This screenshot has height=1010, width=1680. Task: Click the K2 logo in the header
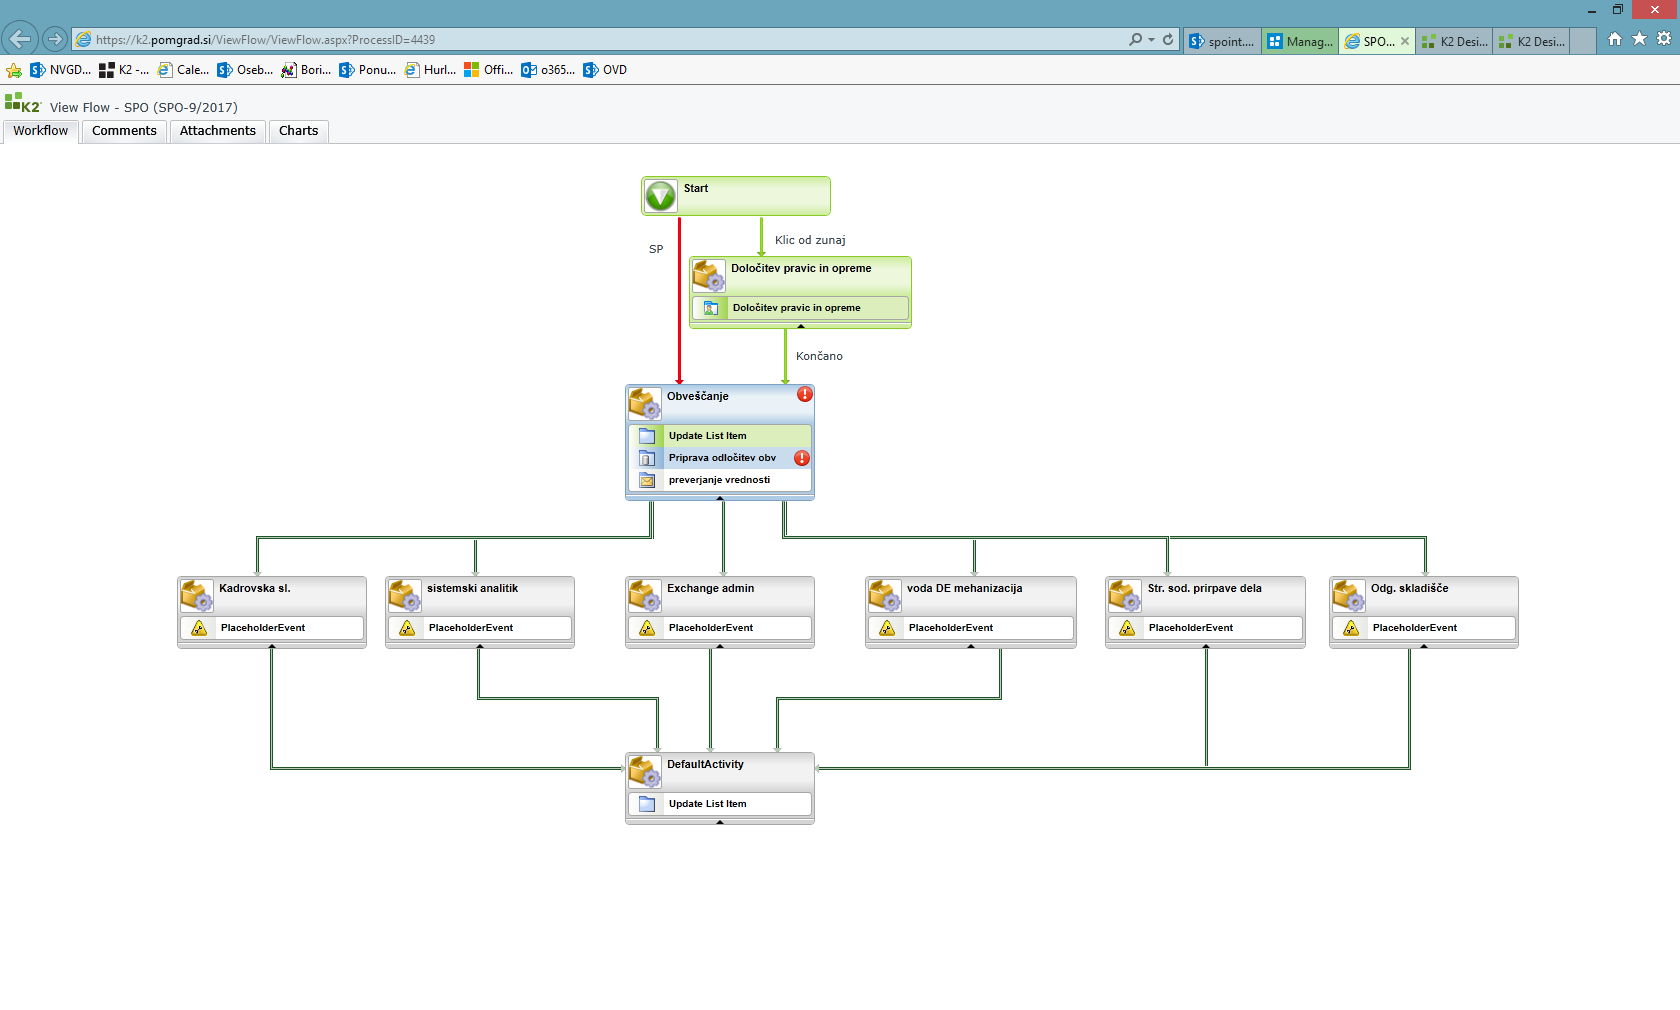[22, 103]
